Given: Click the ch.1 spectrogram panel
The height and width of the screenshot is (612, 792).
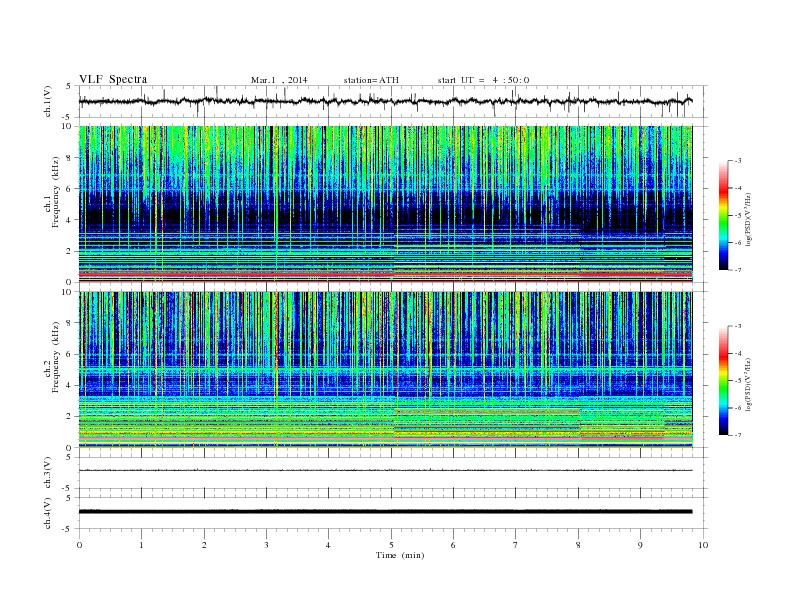Looking at the screenshot, I should (x=385, y=204).
